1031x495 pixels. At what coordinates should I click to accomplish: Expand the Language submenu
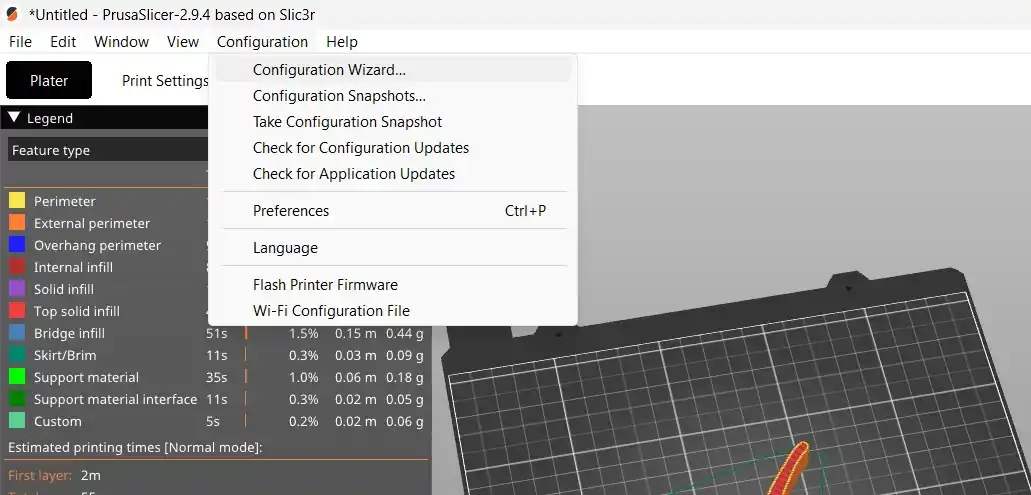point(285,248)
